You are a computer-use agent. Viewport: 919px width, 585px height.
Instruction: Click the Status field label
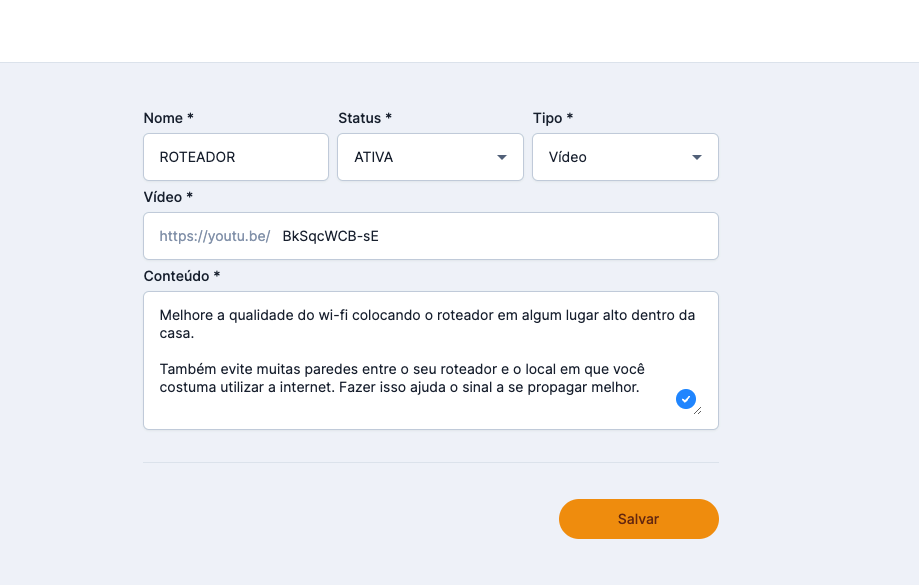coord(364,118)
